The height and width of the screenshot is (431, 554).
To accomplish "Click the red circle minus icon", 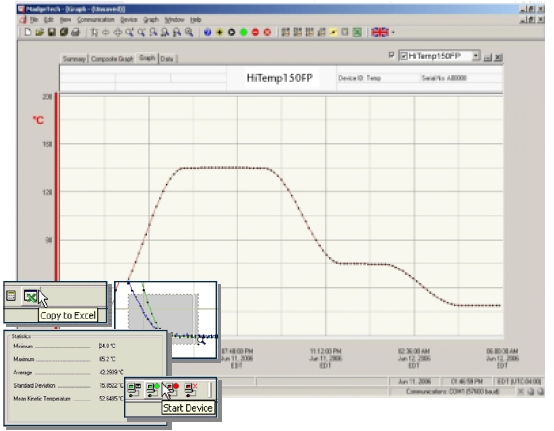I will point(255,33).
